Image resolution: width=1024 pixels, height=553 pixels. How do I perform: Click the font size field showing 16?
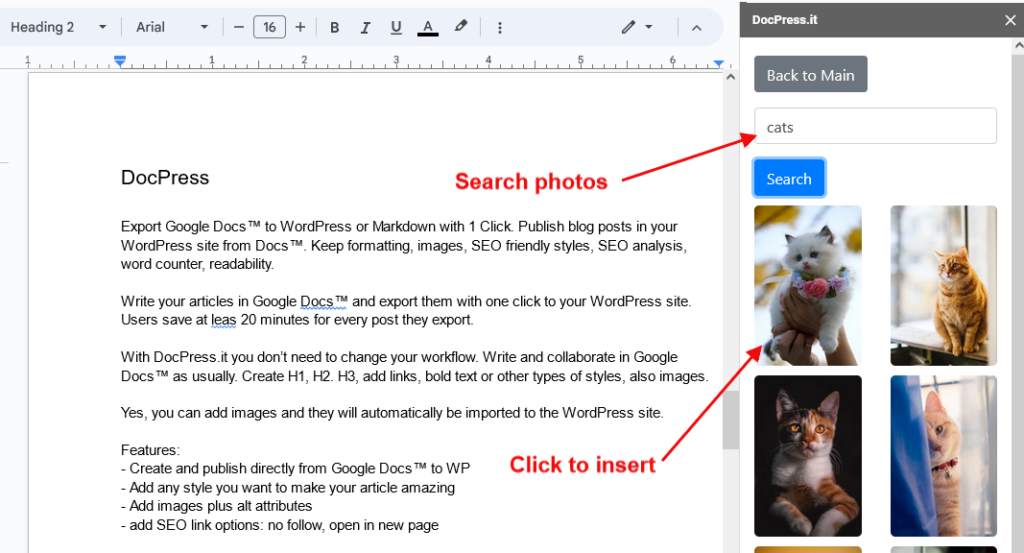[x=269, y=27]
